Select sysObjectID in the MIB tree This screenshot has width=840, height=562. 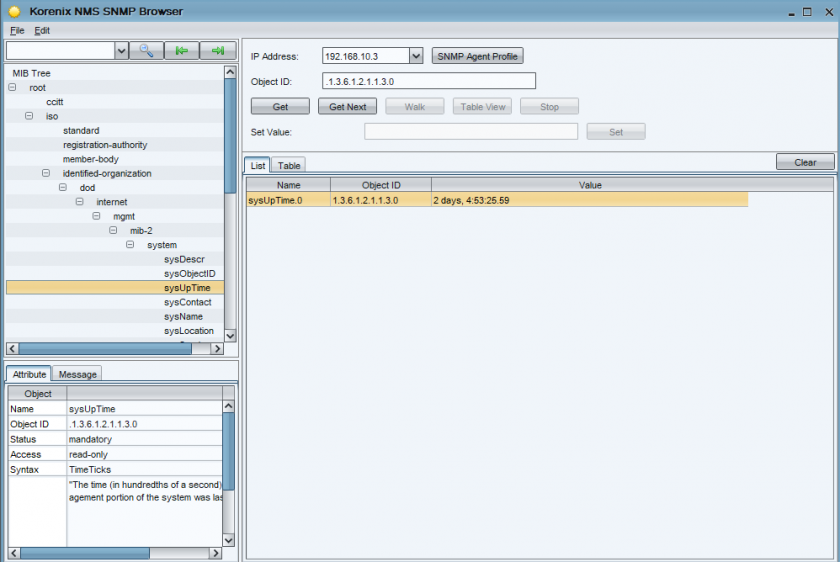pyautogui.click(x=190, y=273)
